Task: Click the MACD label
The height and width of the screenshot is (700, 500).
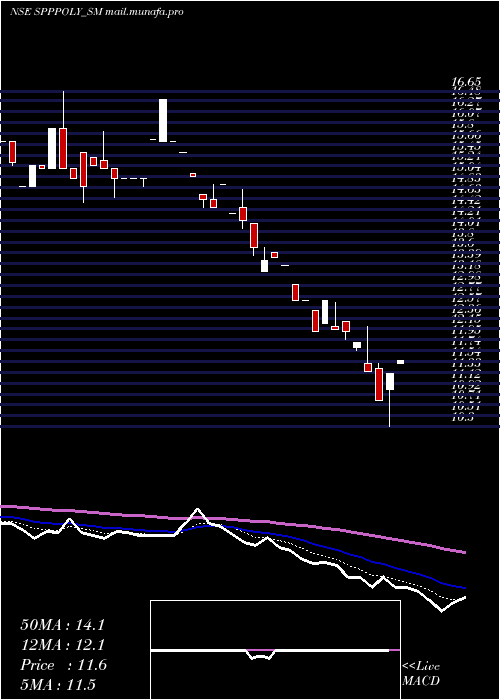Action: tap(421, 681)
